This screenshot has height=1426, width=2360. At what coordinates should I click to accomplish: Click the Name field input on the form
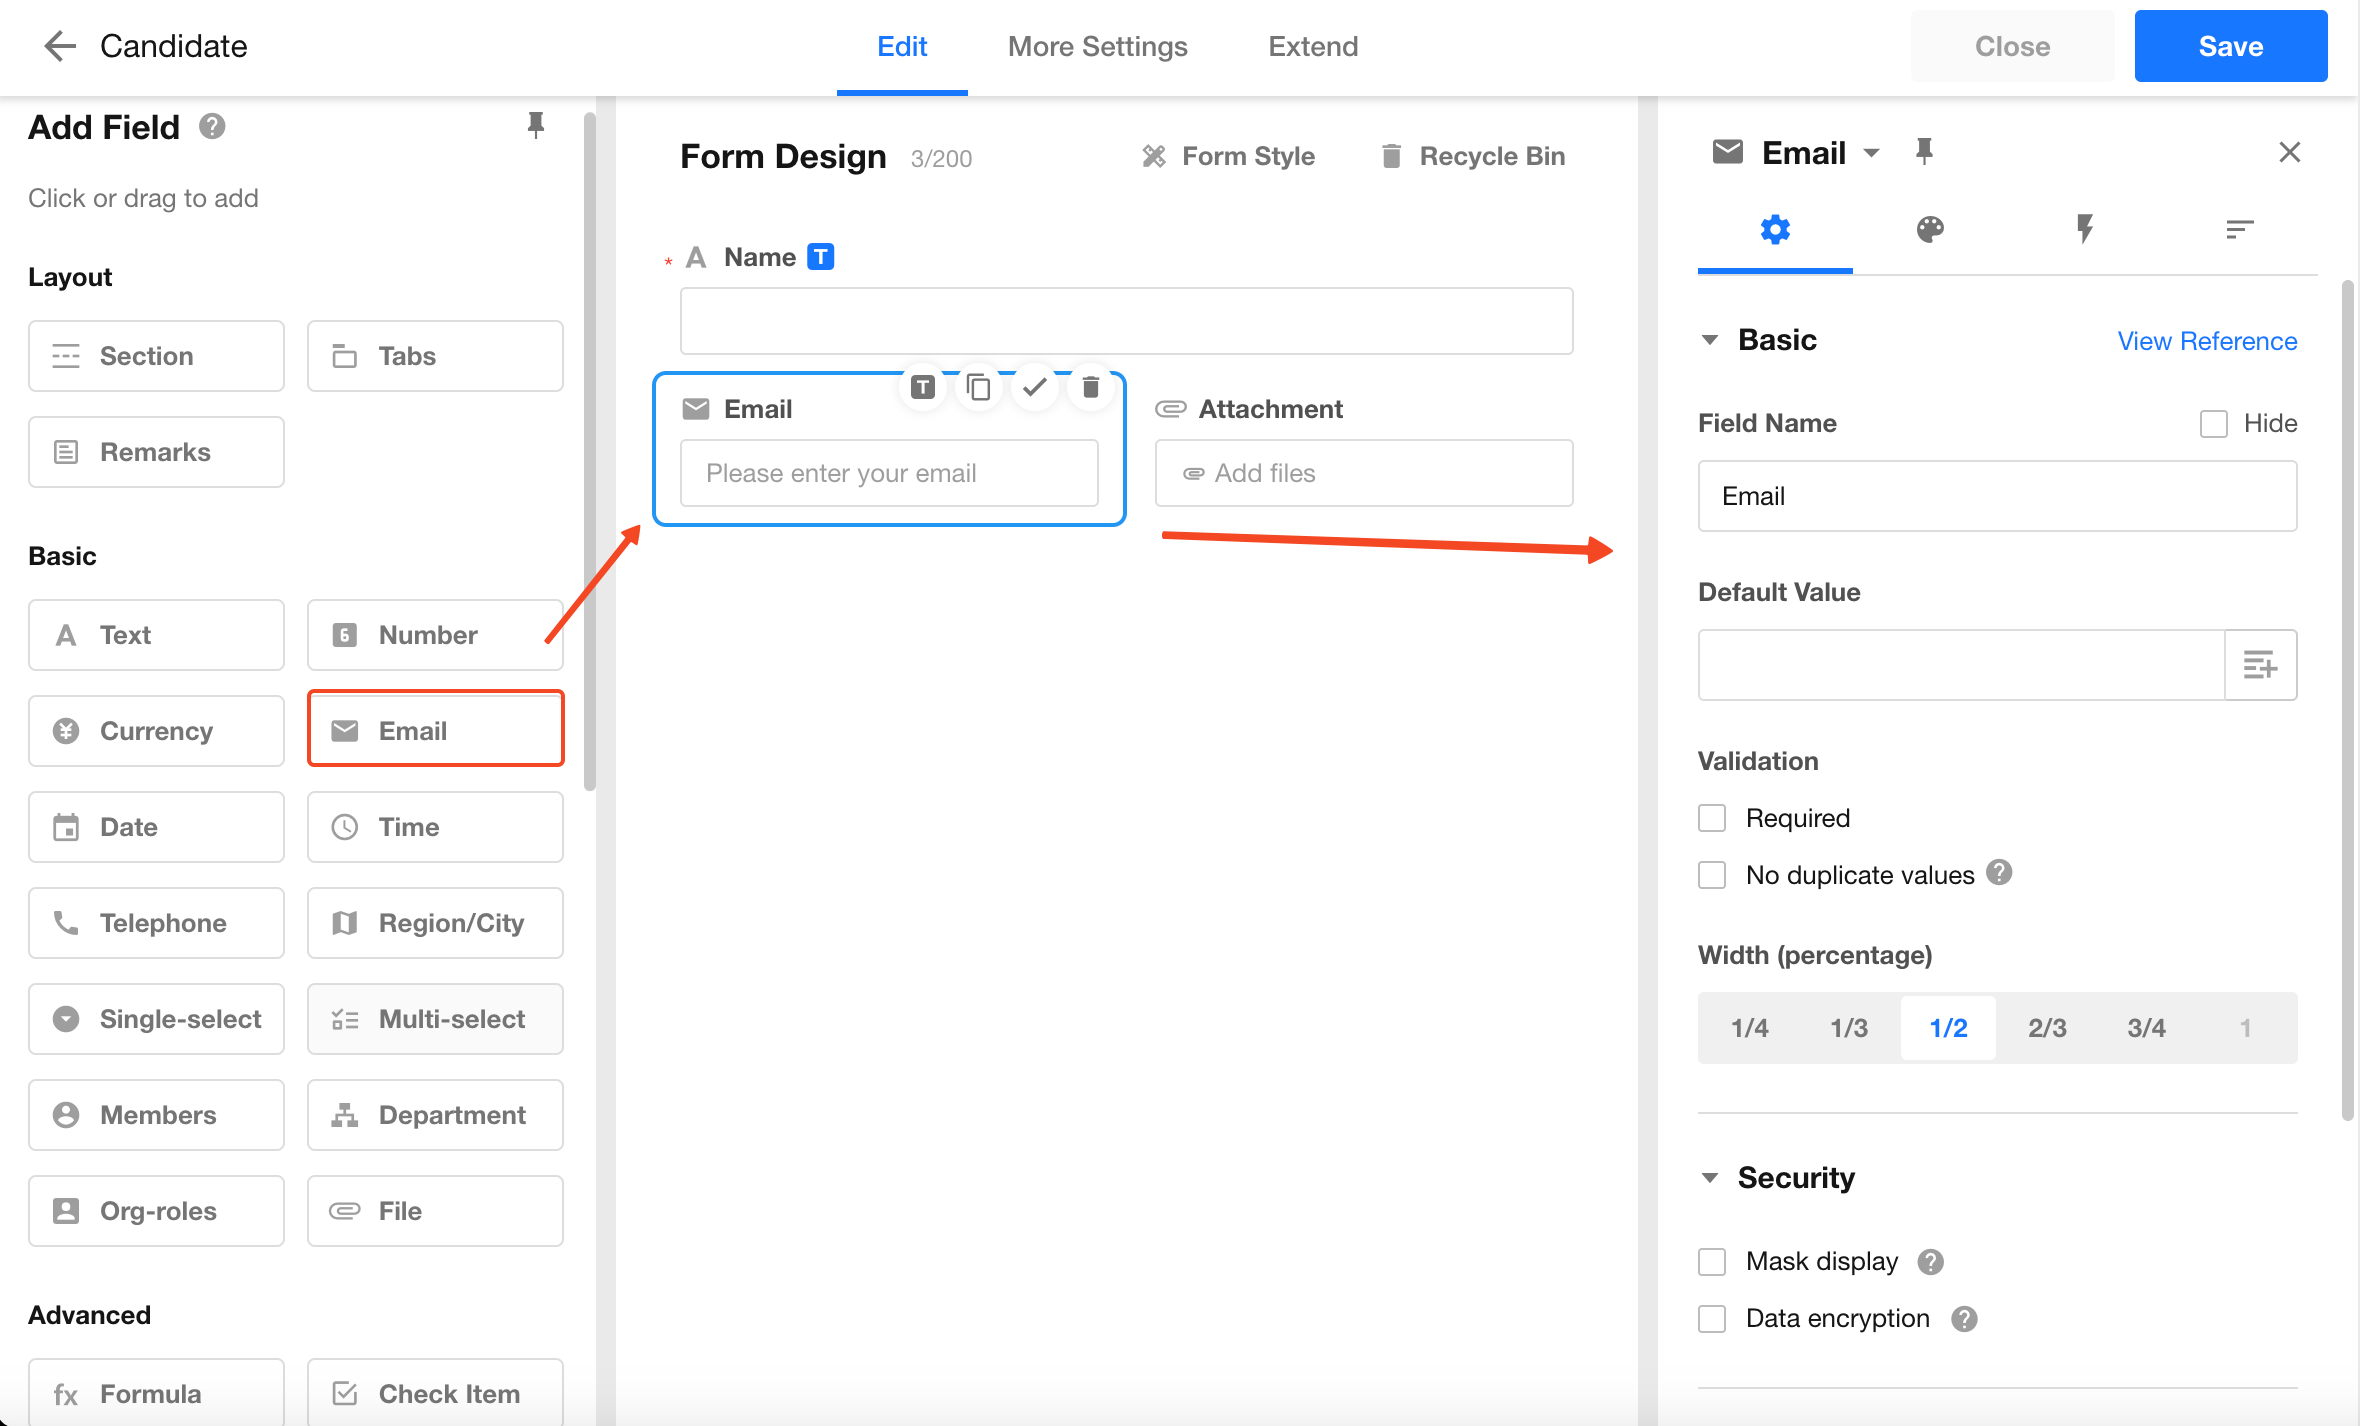click(1126, 321)
